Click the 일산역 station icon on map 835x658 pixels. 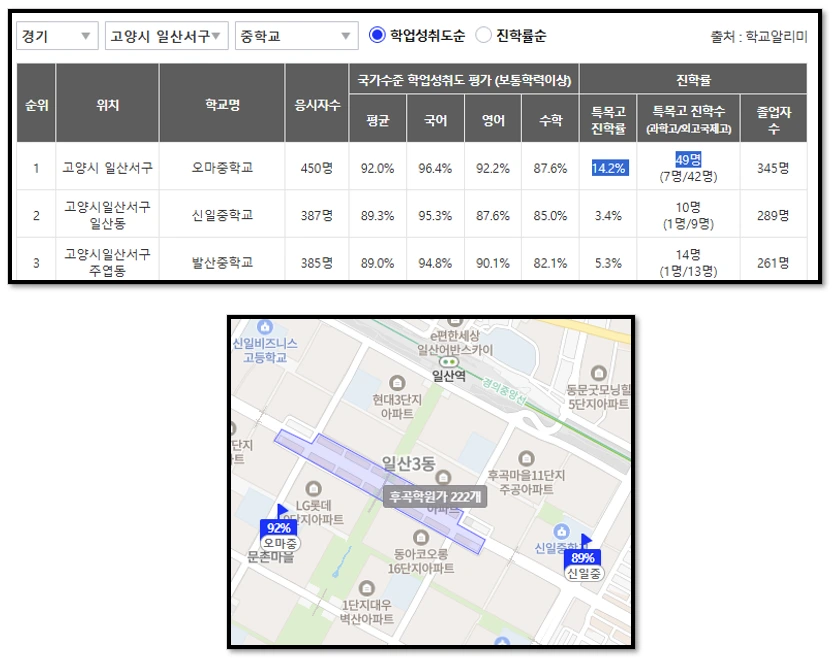pyautogui.click(x=449, y=362)
